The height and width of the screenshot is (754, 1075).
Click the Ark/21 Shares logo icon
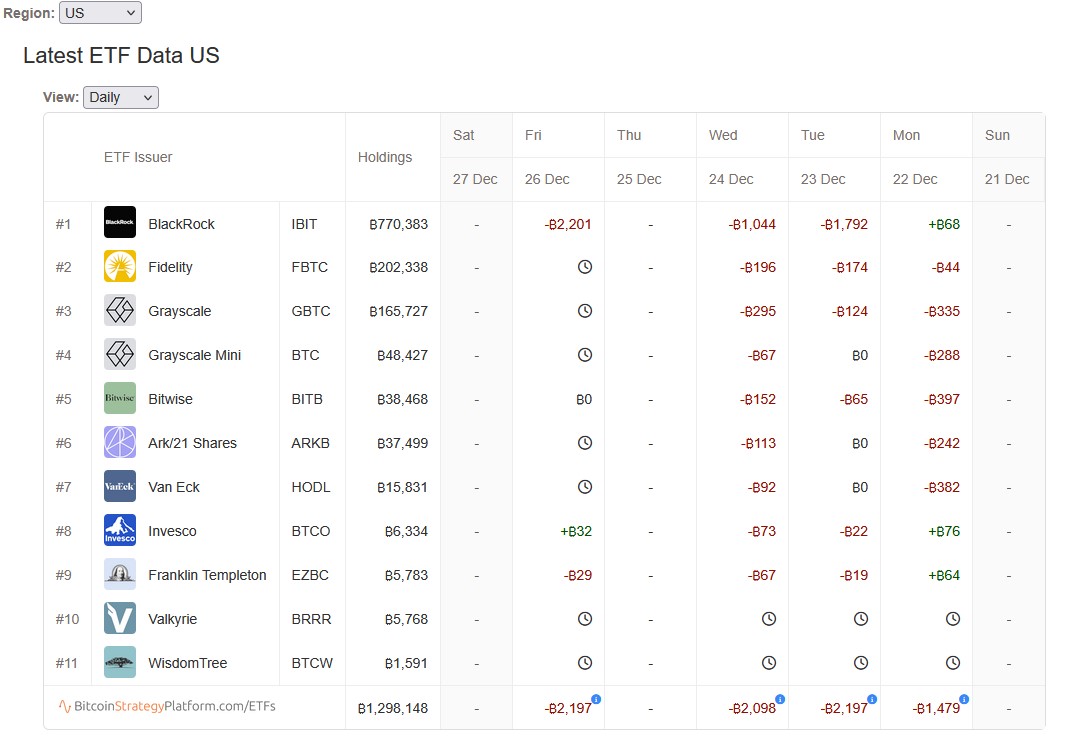tap(120, 443)
